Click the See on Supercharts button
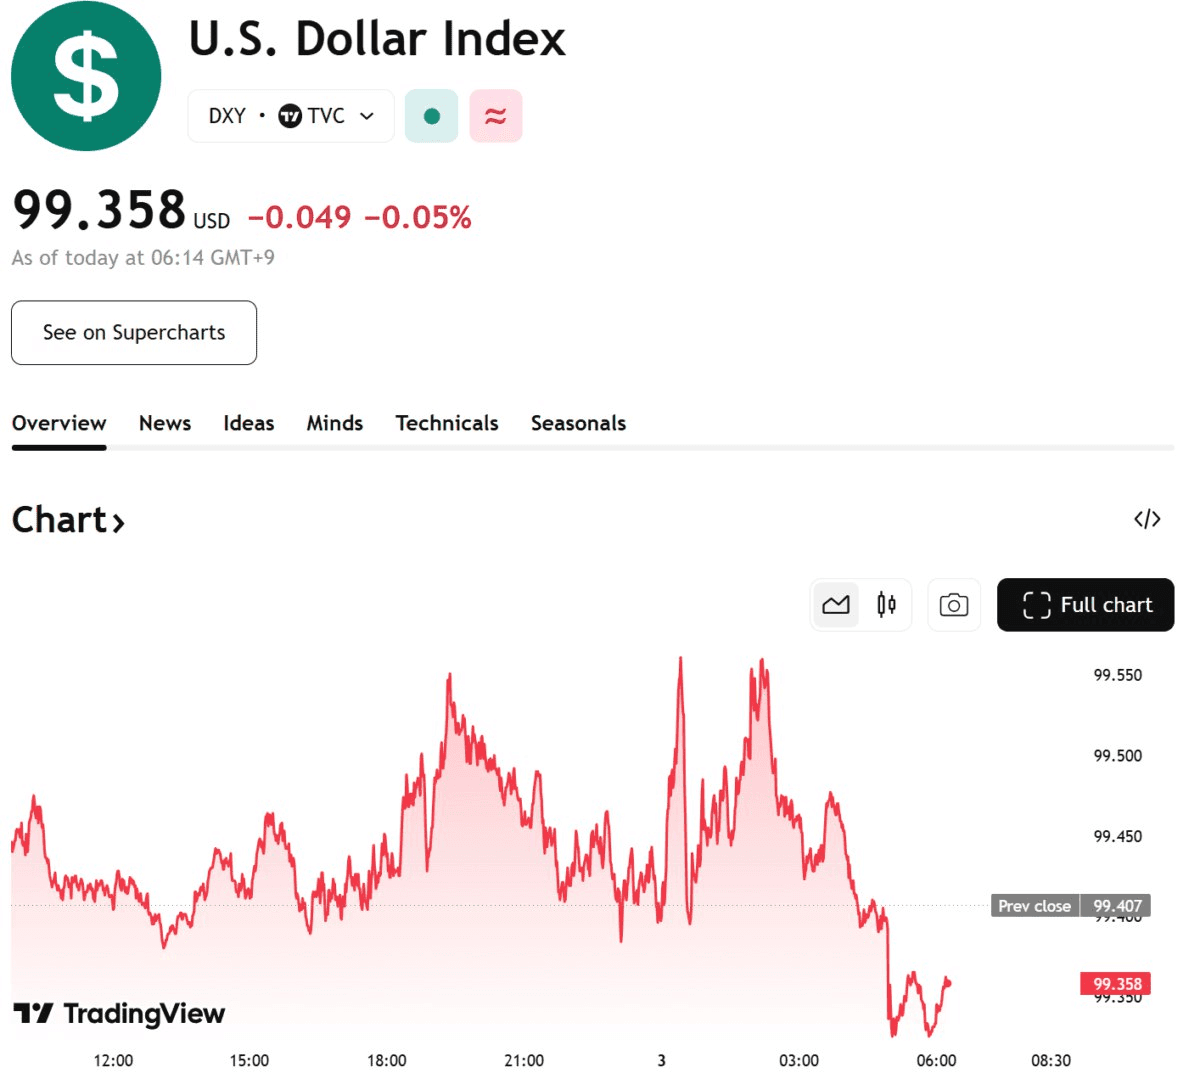Screen dimensions: 1200x1090 tap(134, 333)
